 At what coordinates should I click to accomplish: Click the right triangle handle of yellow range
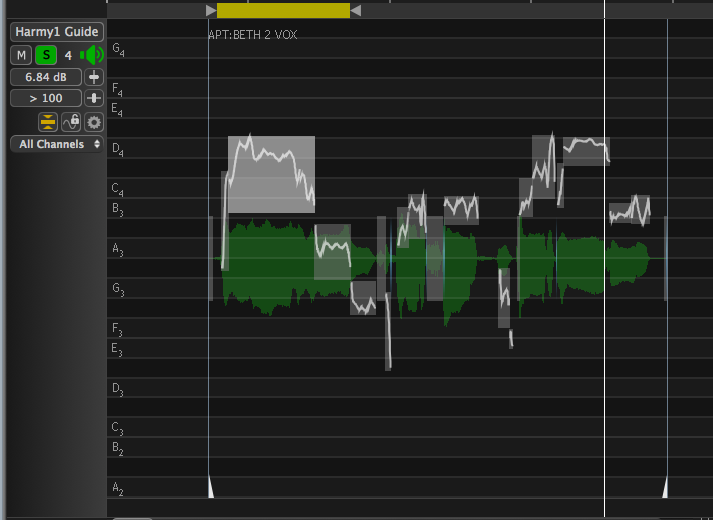pyautogui.click(x=356, y=10)
